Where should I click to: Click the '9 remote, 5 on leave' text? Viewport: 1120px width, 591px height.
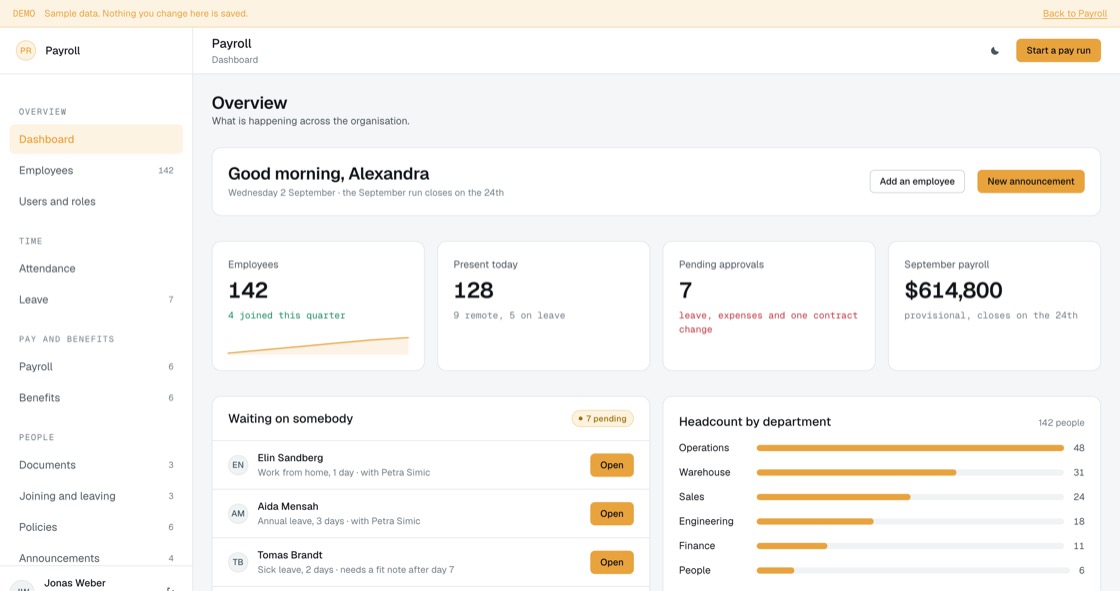coord(509,315)
